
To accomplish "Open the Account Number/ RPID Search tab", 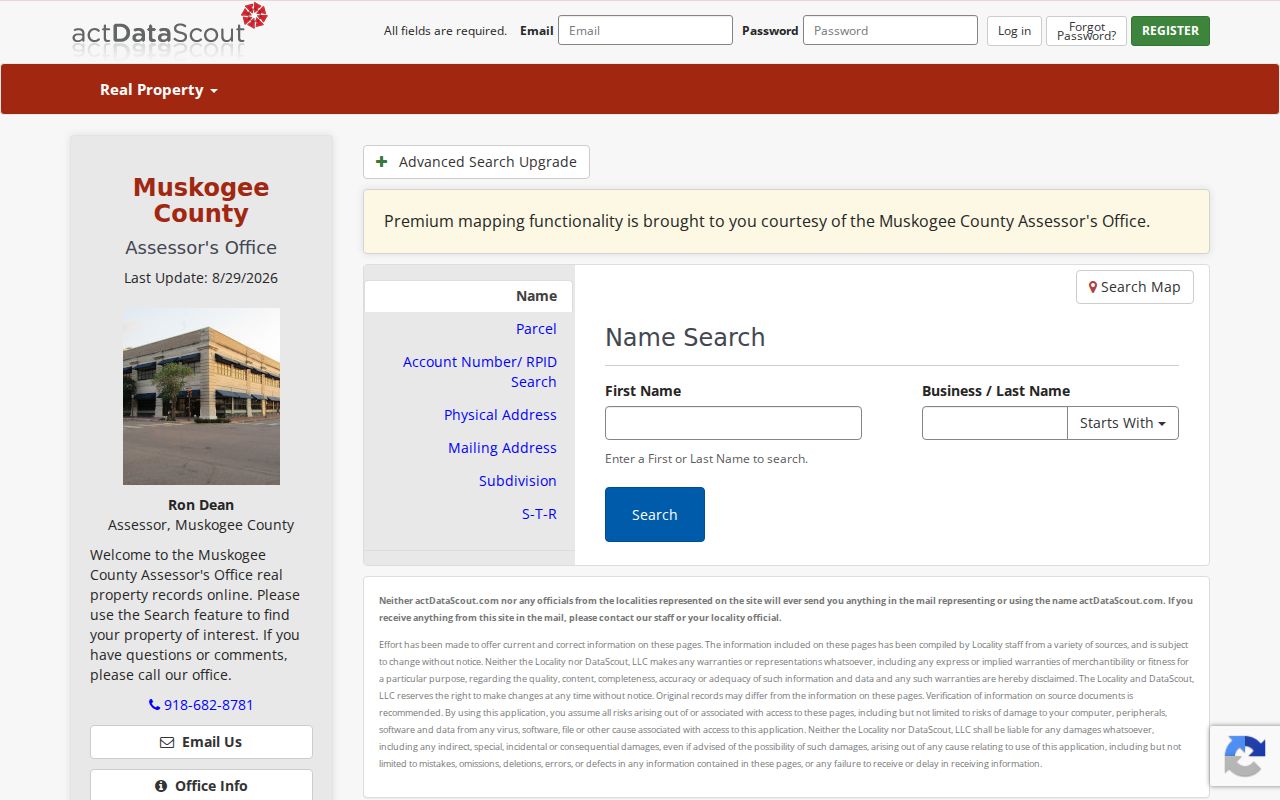I will pos(480,372).
